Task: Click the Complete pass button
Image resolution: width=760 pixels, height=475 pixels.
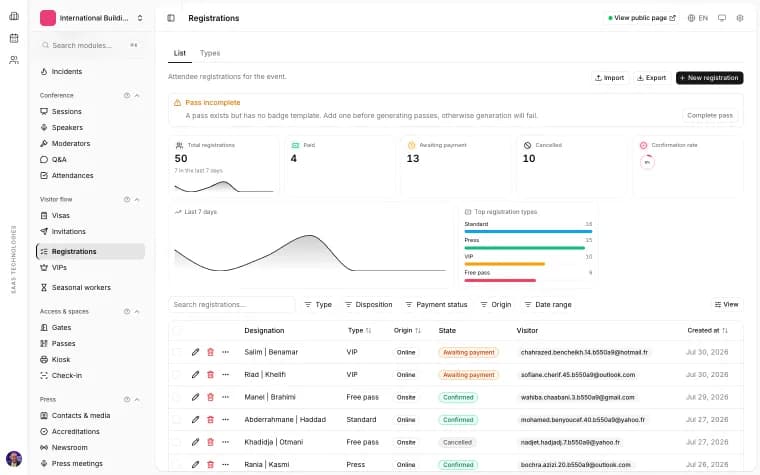Action: (710, 115)
